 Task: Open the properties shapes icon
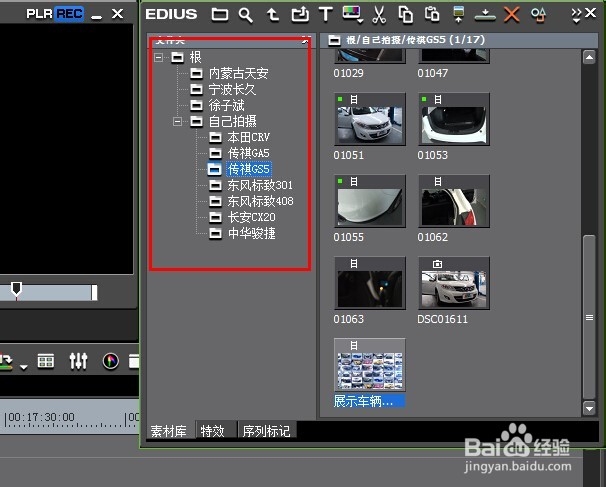coord(538,15)
